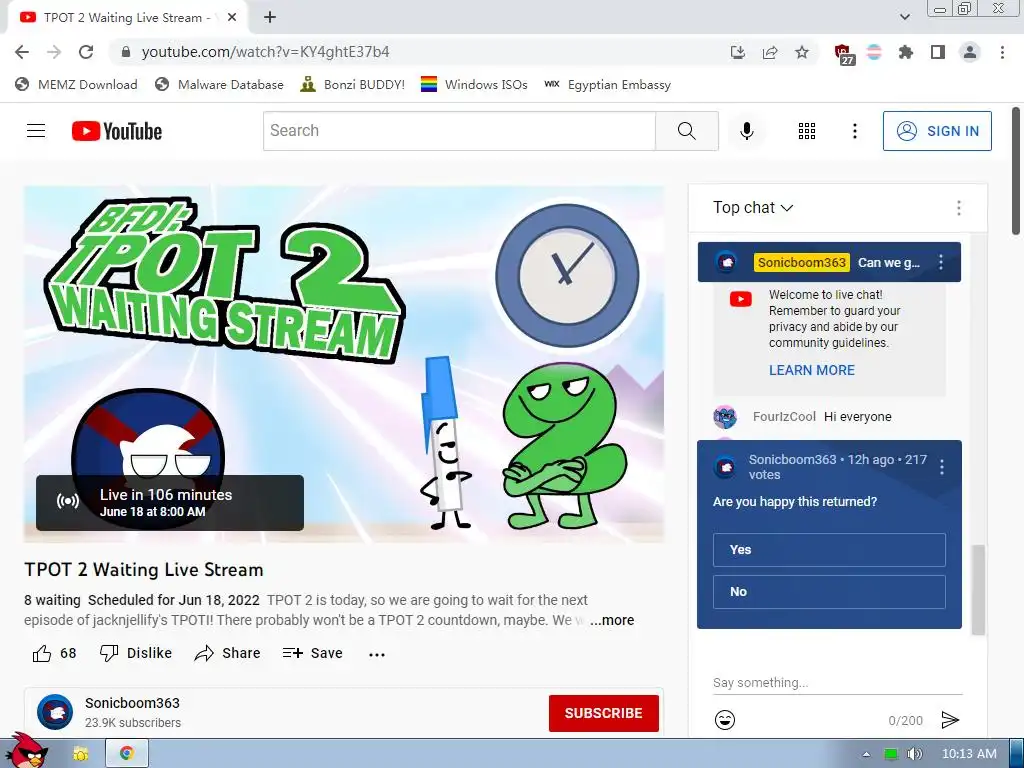
Task: Click the Say something chat input
Action: [838, 682]
